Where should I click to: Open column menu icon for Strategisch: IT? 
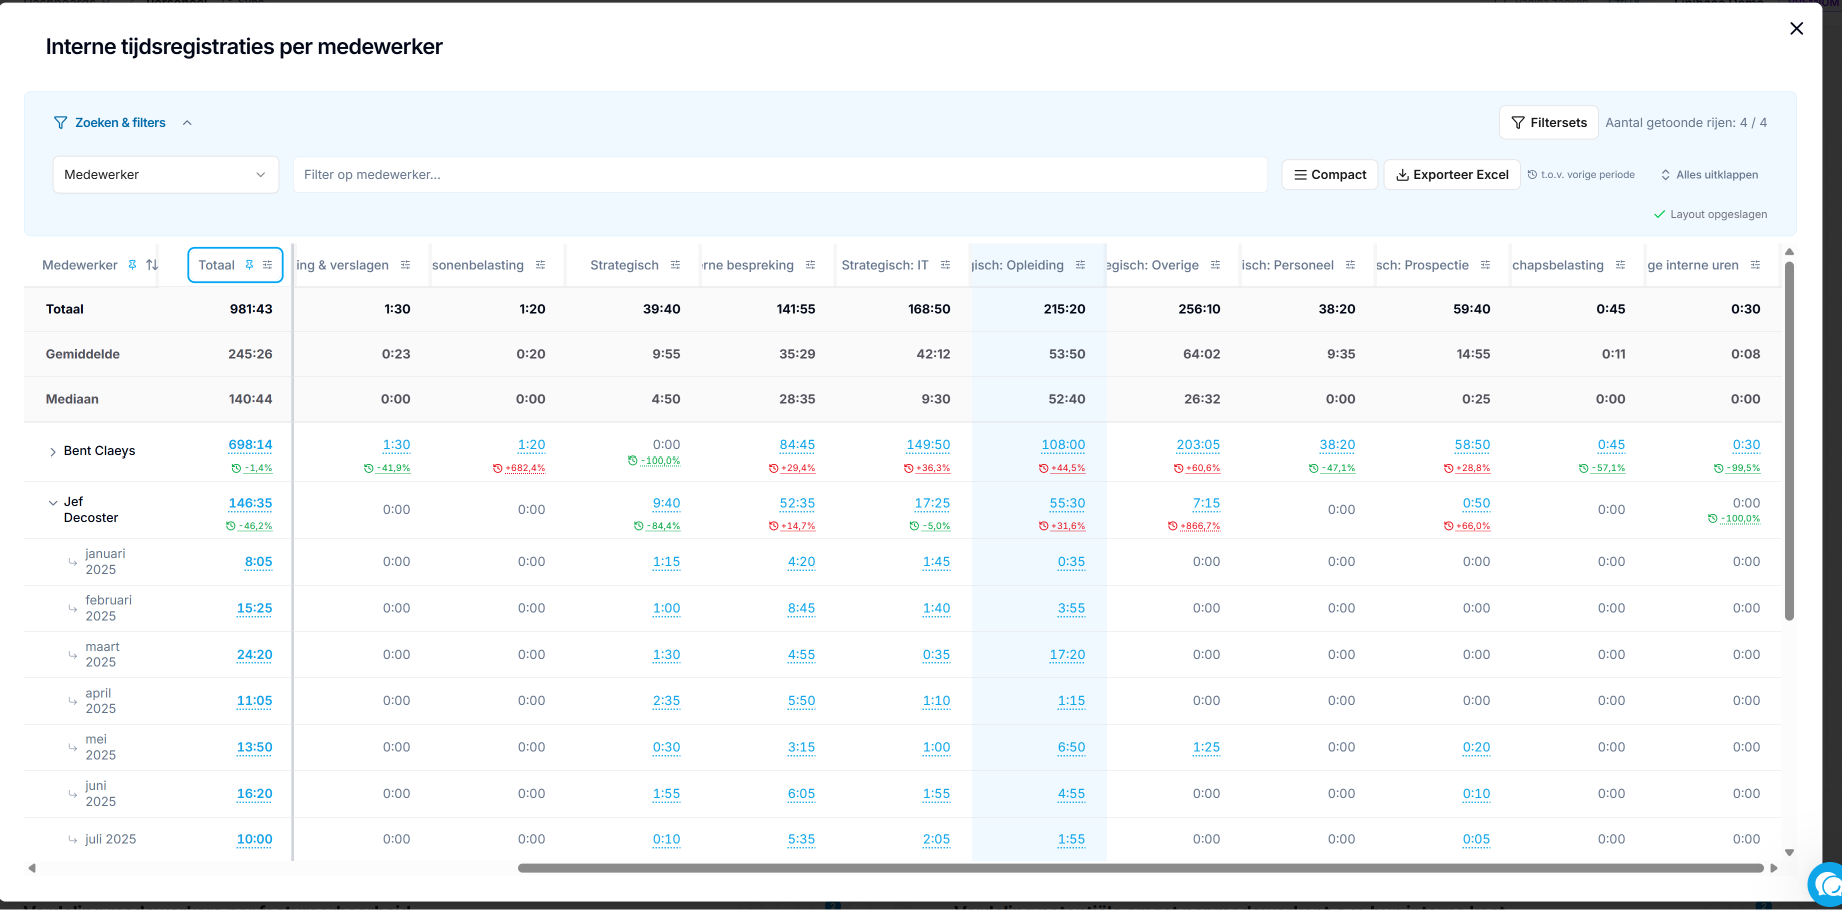(945, 265)
